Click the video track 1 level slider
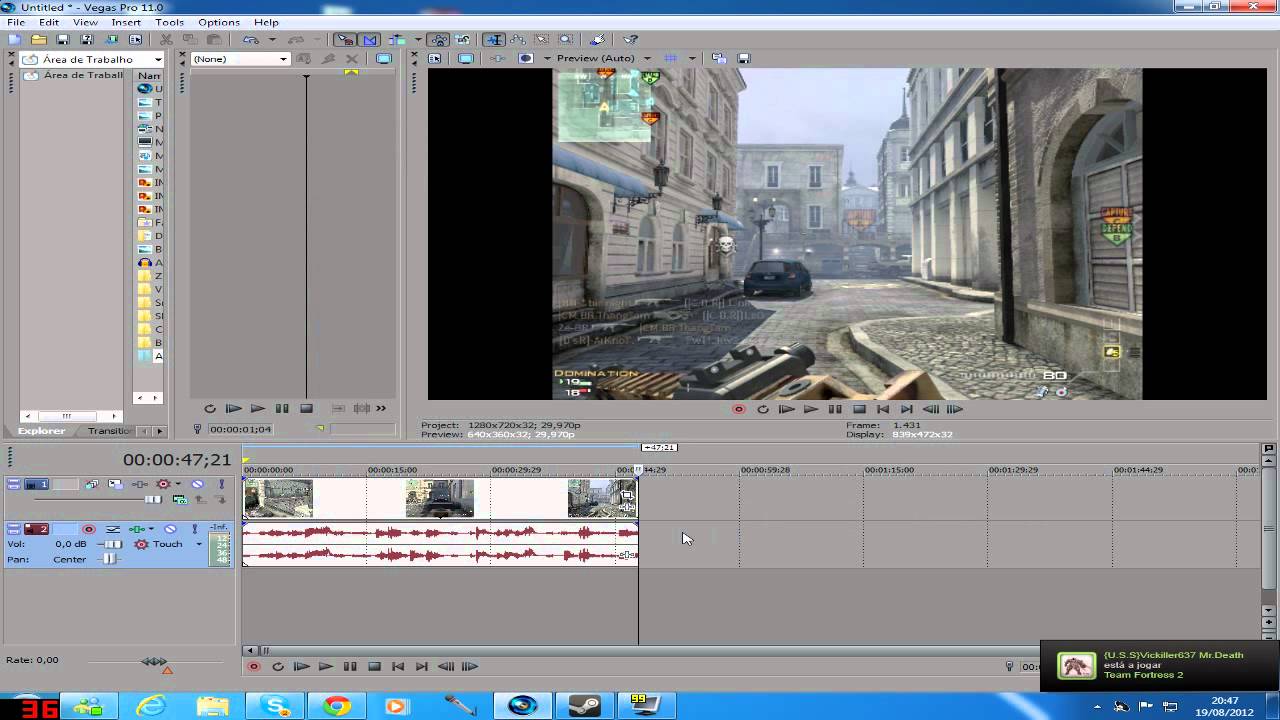This screenshot has height=720, width=1280. 152,499
